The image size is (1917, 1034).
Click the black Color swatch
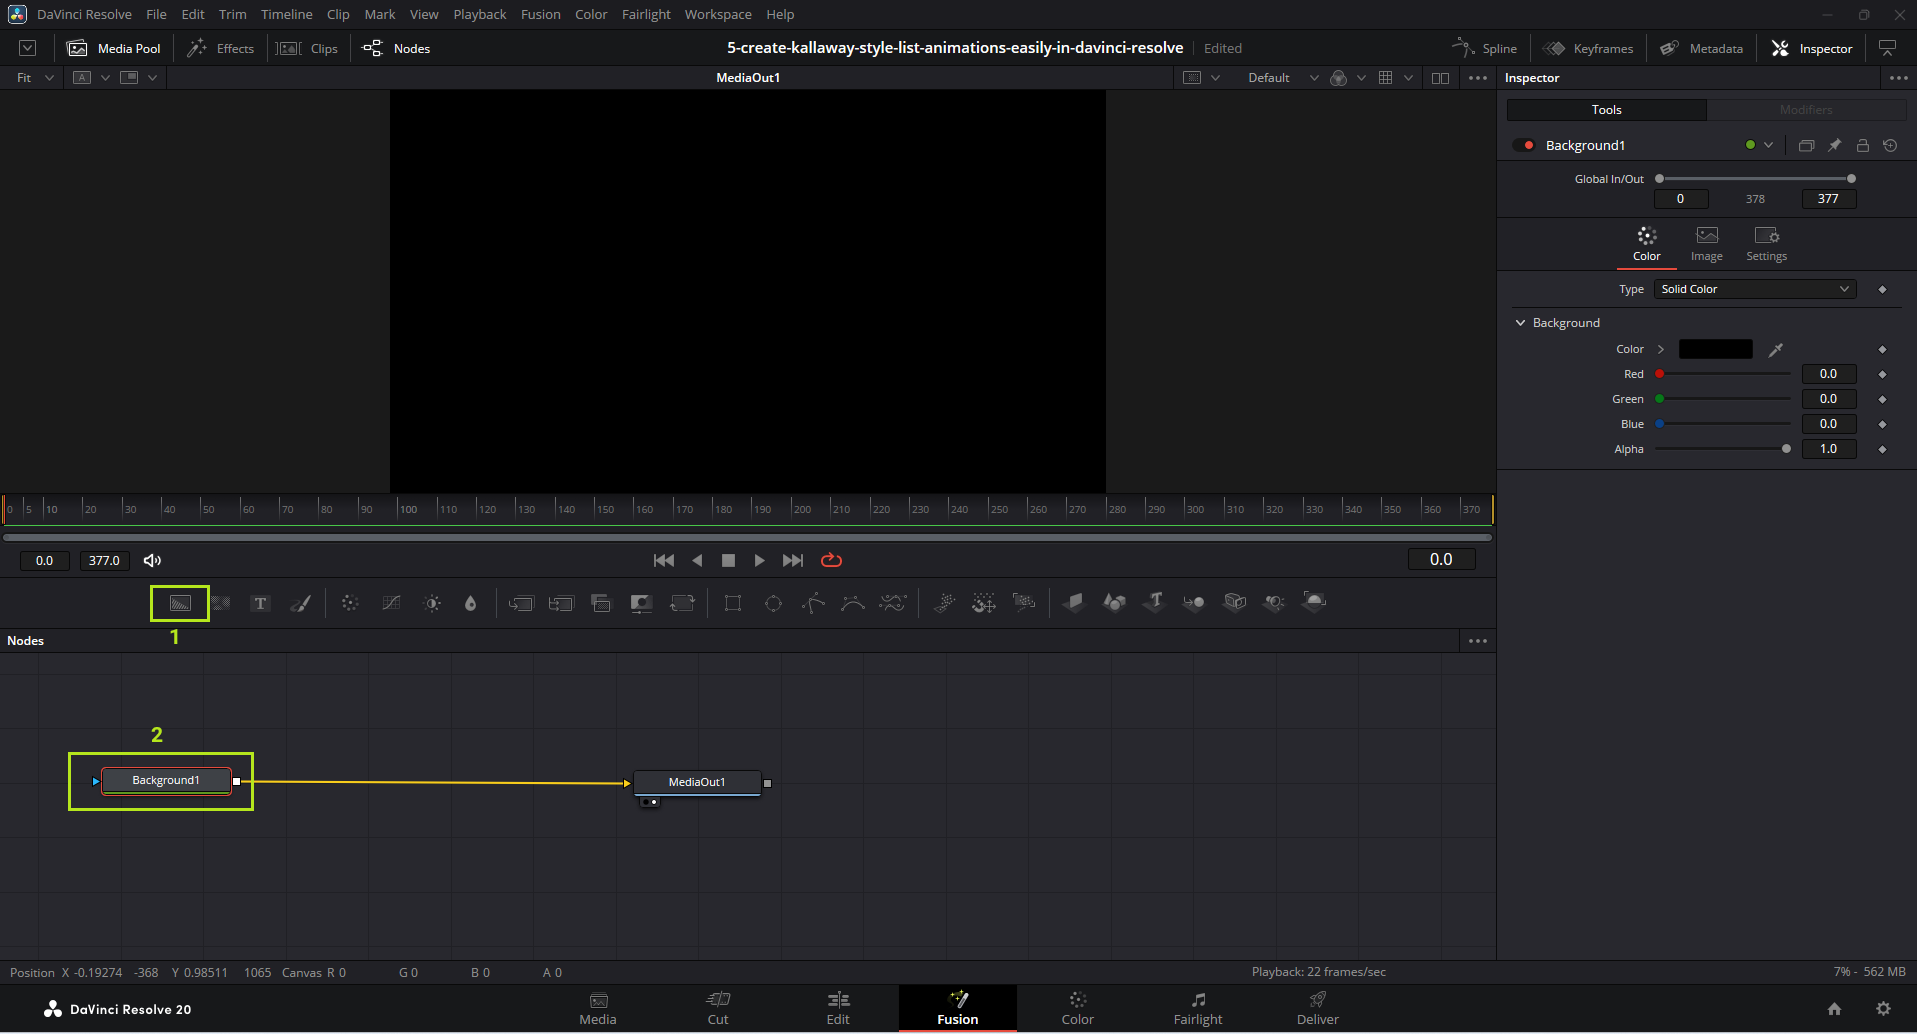[1715, 349]
